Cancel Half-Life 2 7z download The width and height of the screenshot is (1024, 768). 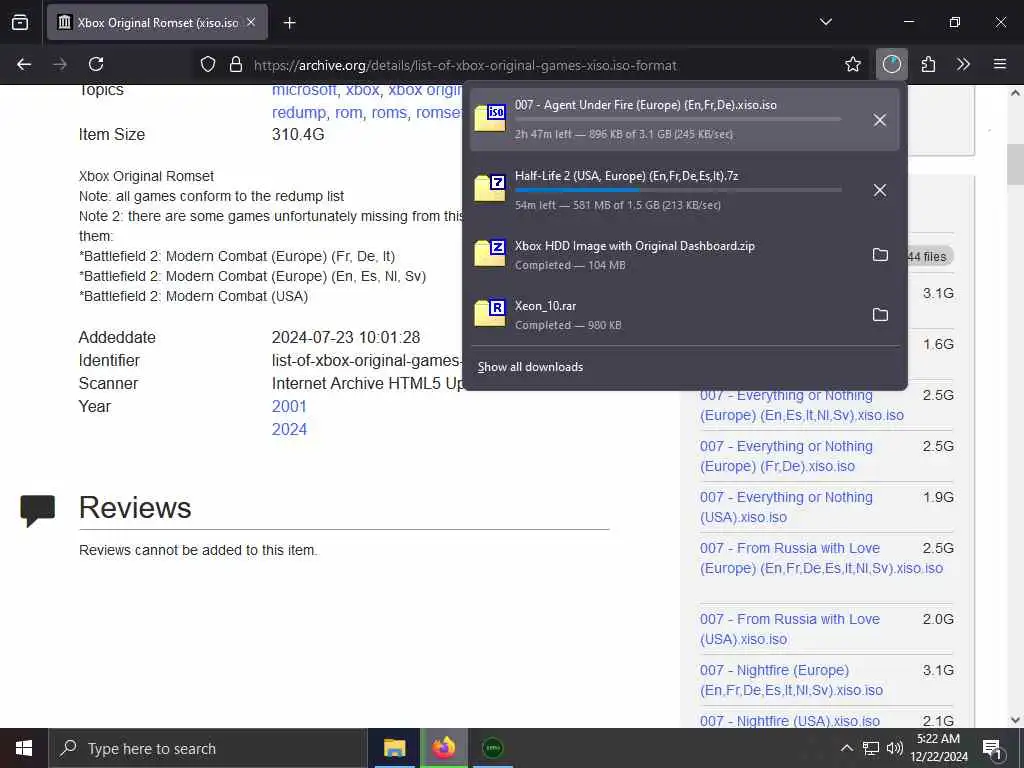tap(880, 190)
